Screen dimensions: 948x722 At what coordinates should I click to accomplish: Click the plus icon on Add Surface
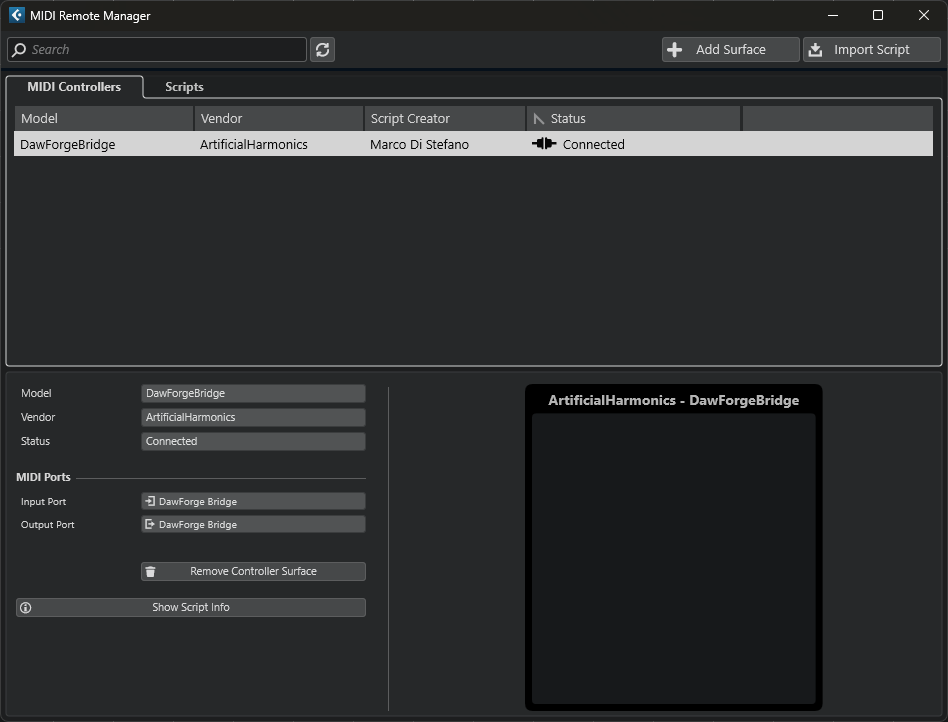tap(675, 50)
